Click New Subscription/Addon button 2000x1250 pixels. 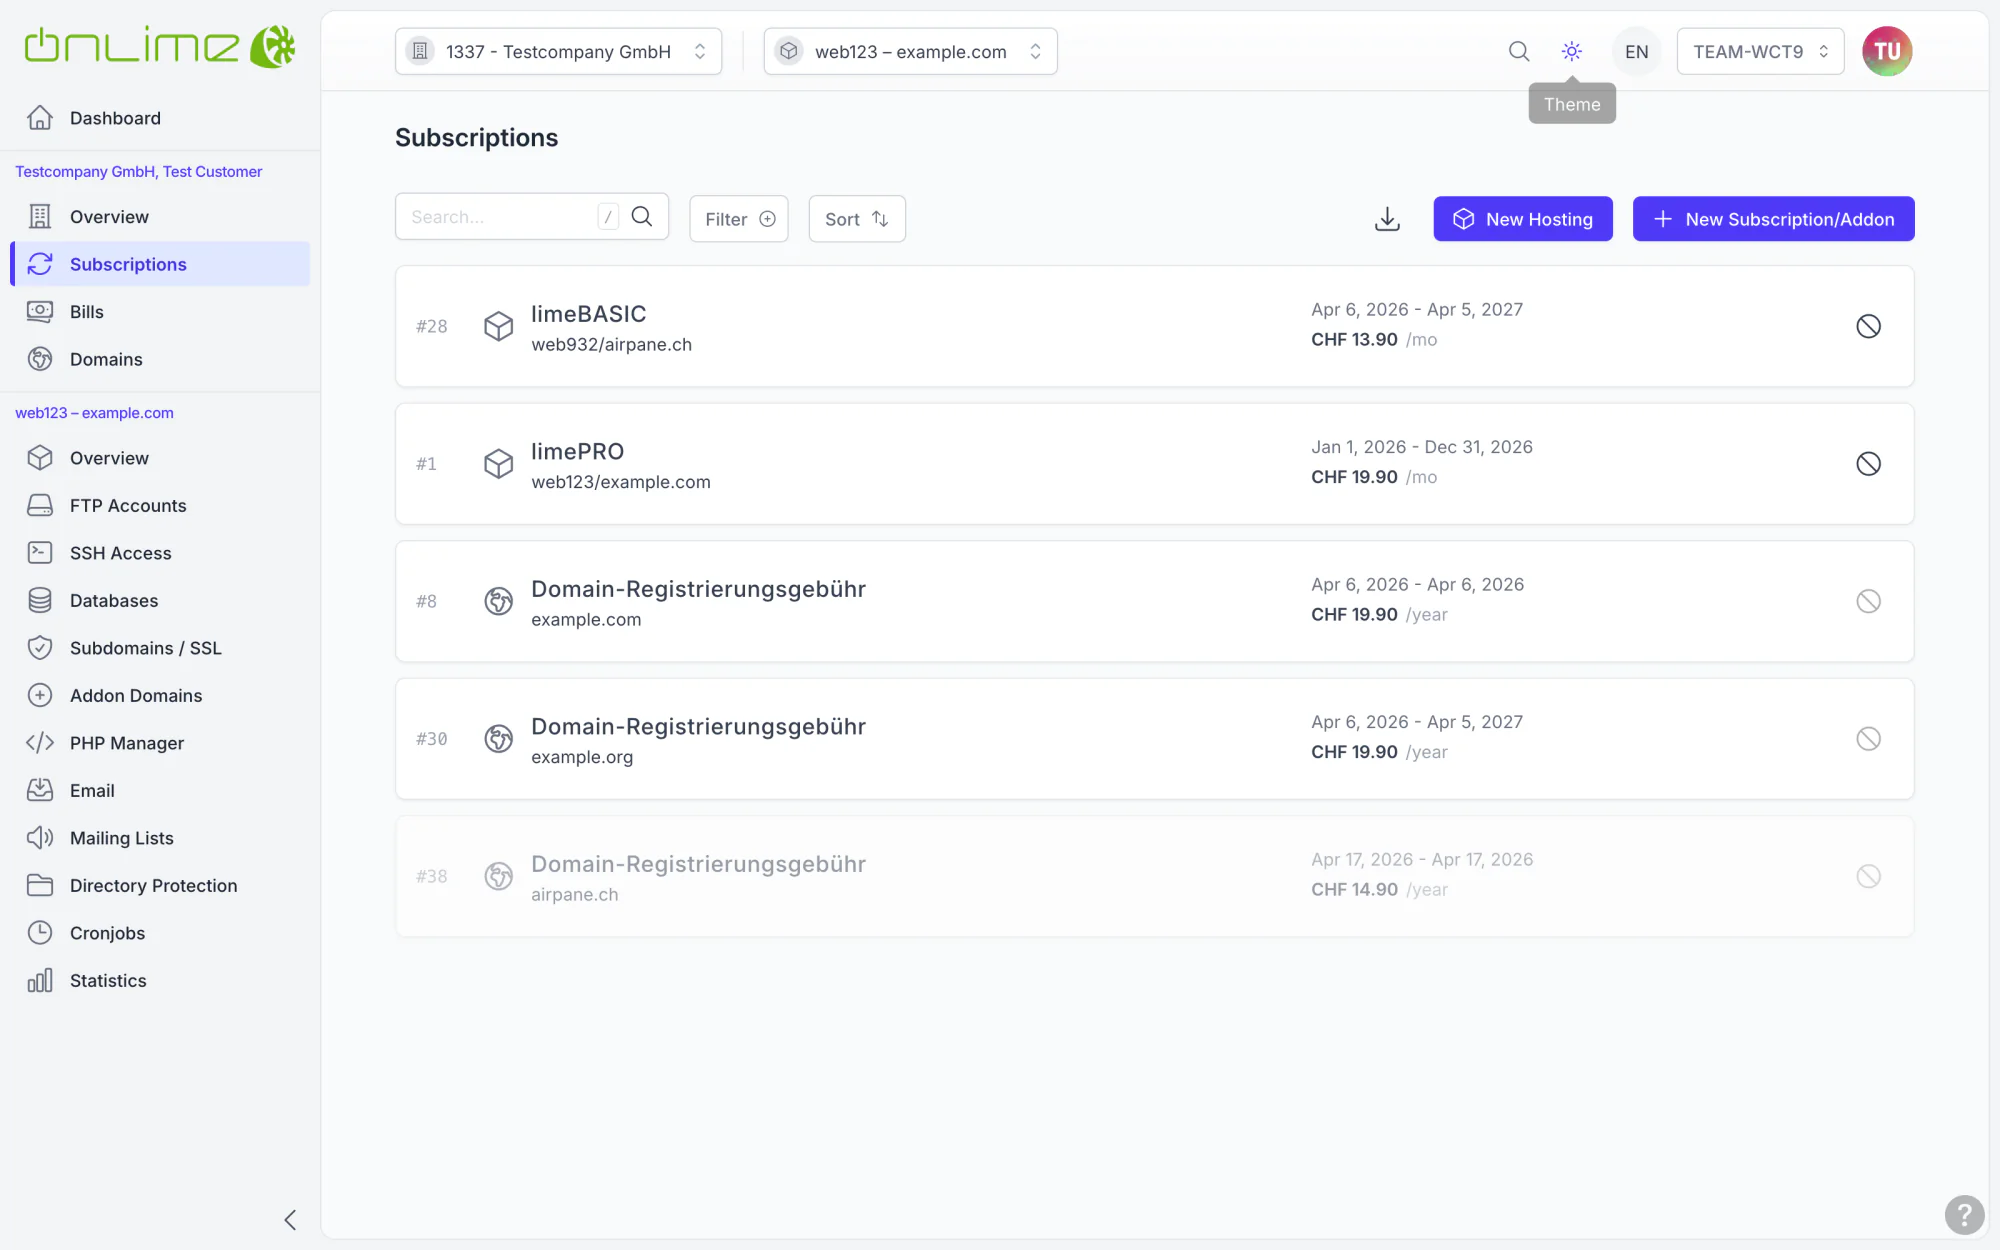(x=1773, y=218)
